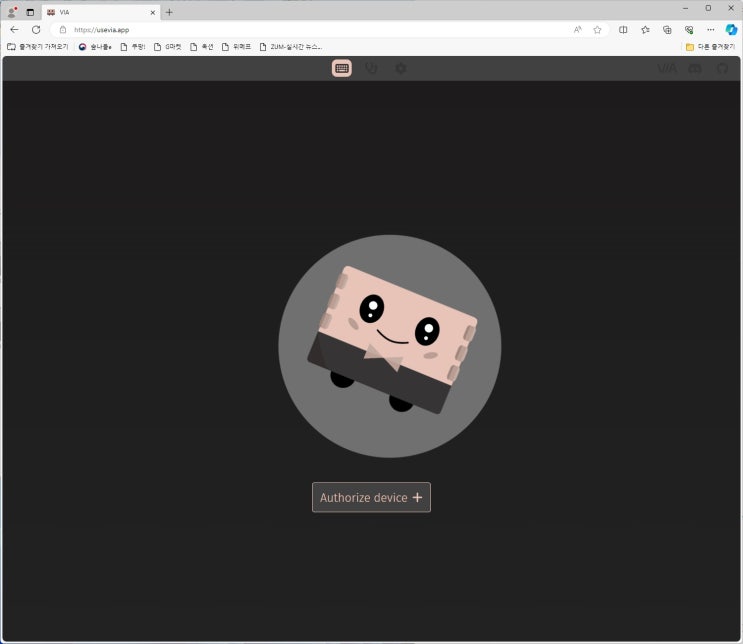The width and height of the screenshot is (743, 644).
Task: Open split screen icon
Action: point(623,29)
